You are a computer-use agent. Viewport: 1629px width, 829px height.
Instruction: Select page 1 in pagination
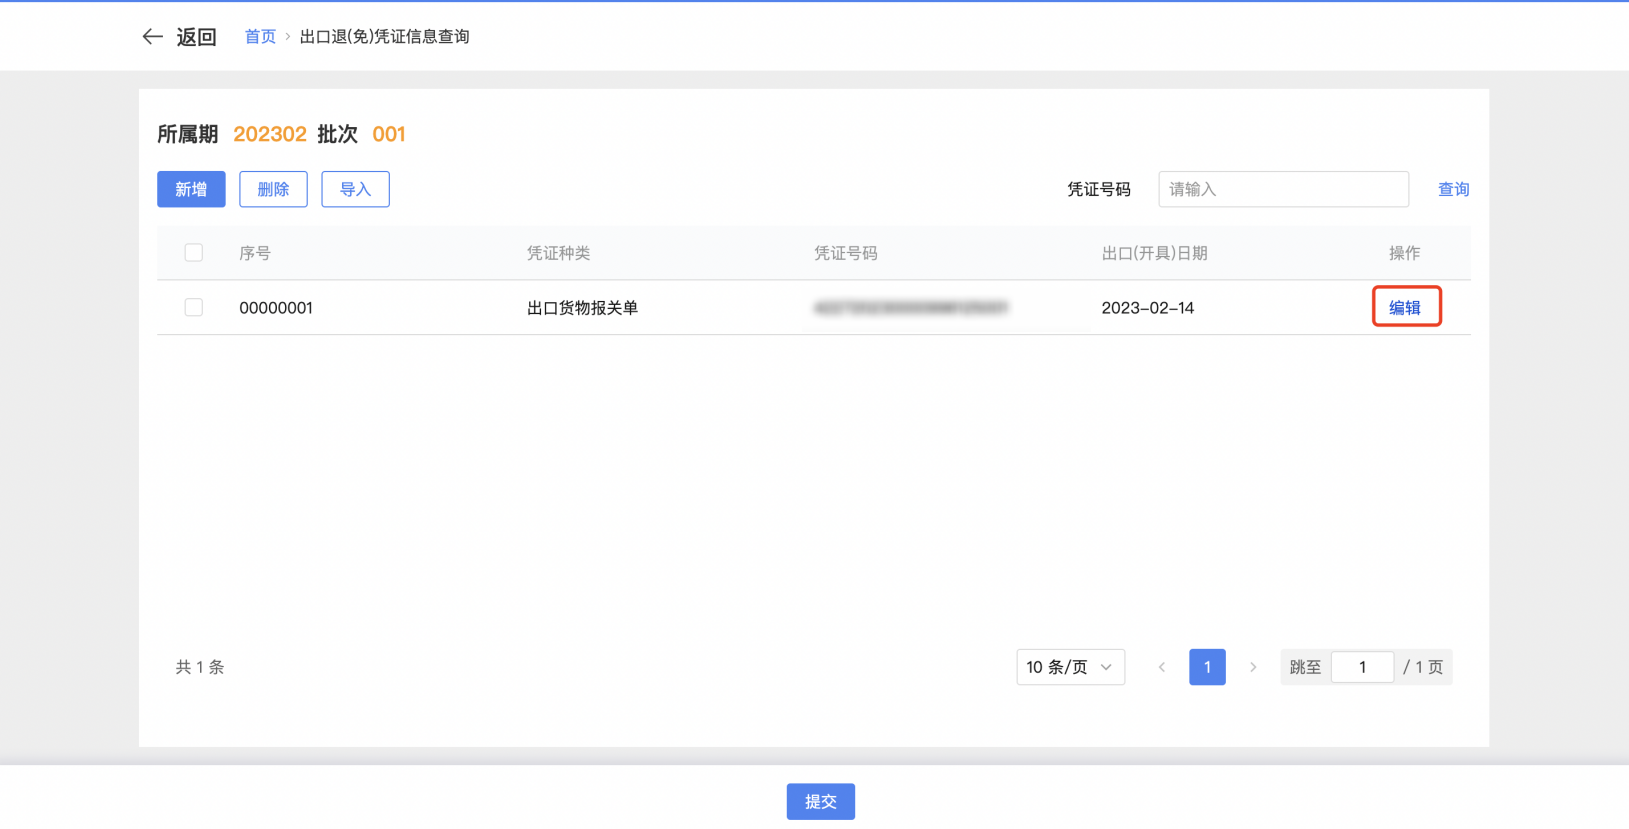1207,667
